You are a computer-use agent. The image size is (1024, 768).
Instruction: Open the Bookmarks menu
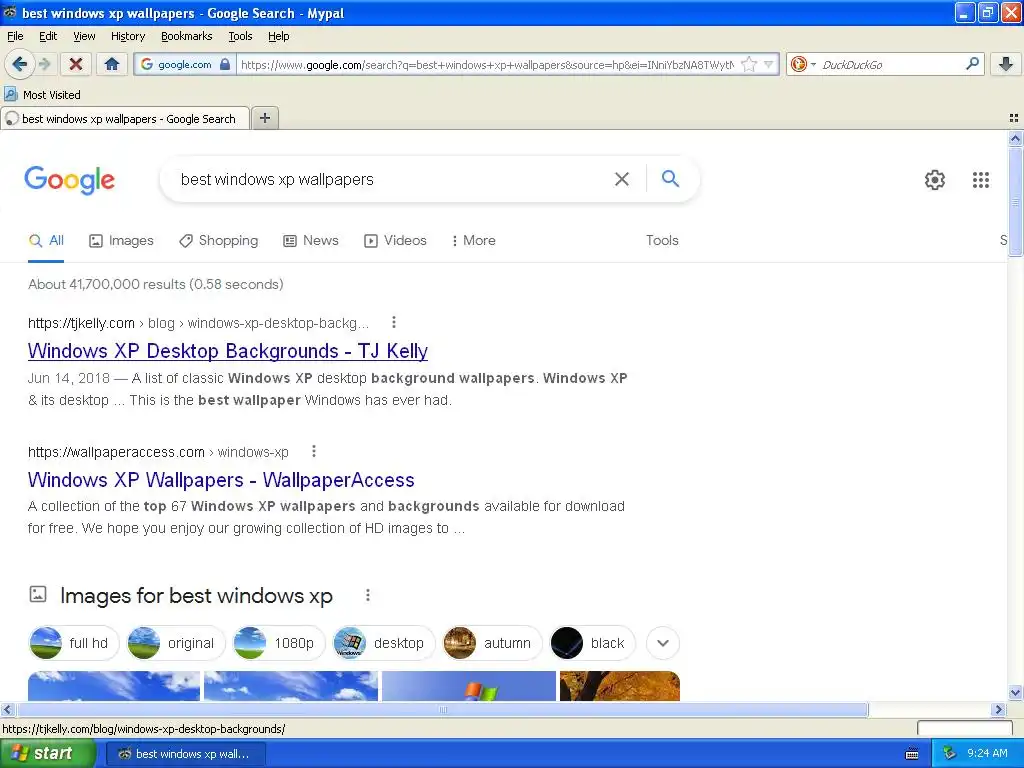pyautogui.click(x=186, y=36)
